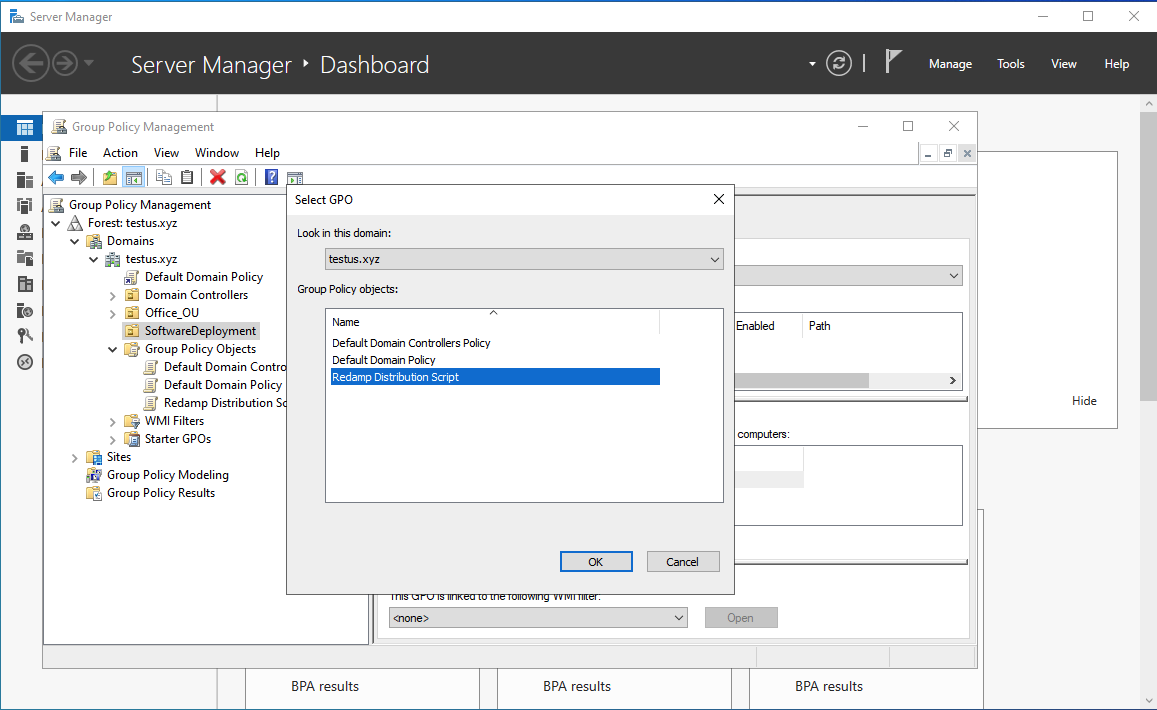Click the red Delete icon in toolbar

pos(217,177)
